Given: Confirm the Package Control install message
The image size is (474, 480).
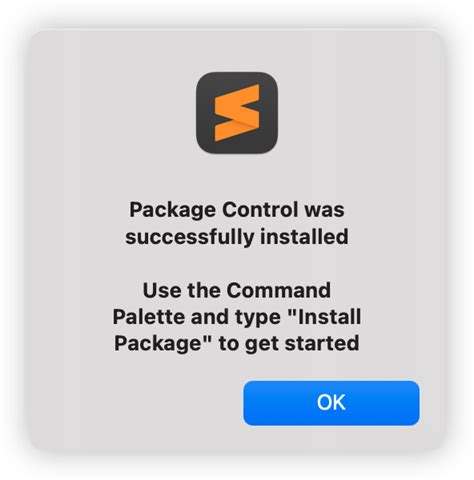Looking at the screenshot, I should [x=331, y=403].
